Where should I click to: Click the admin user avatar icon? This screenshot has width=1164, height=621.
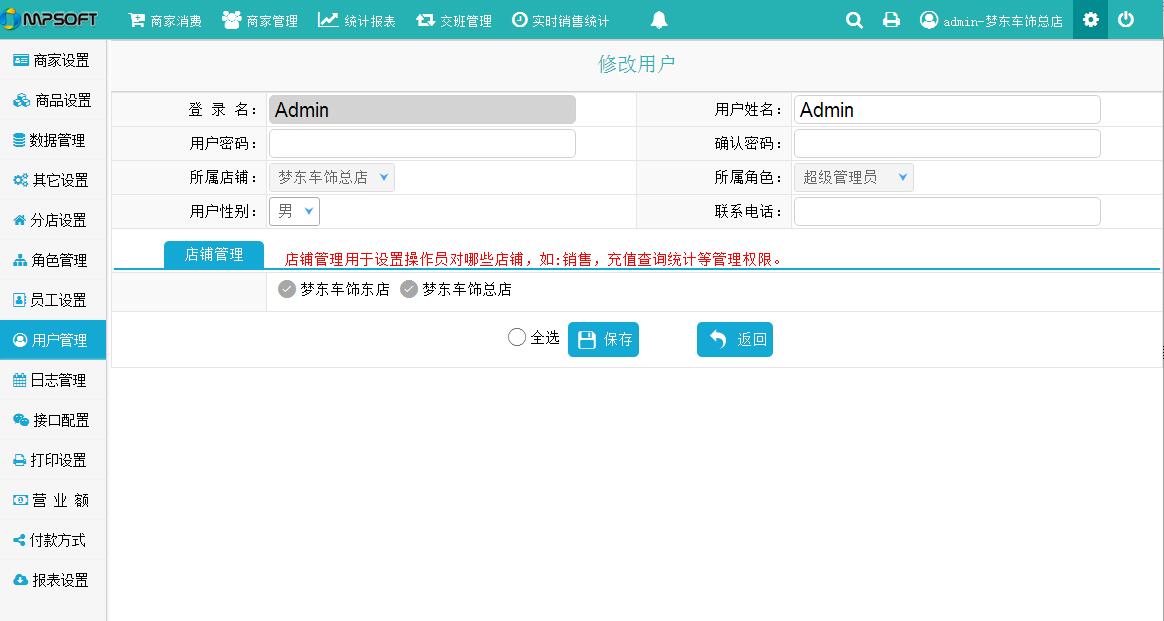tap(929, 20)
